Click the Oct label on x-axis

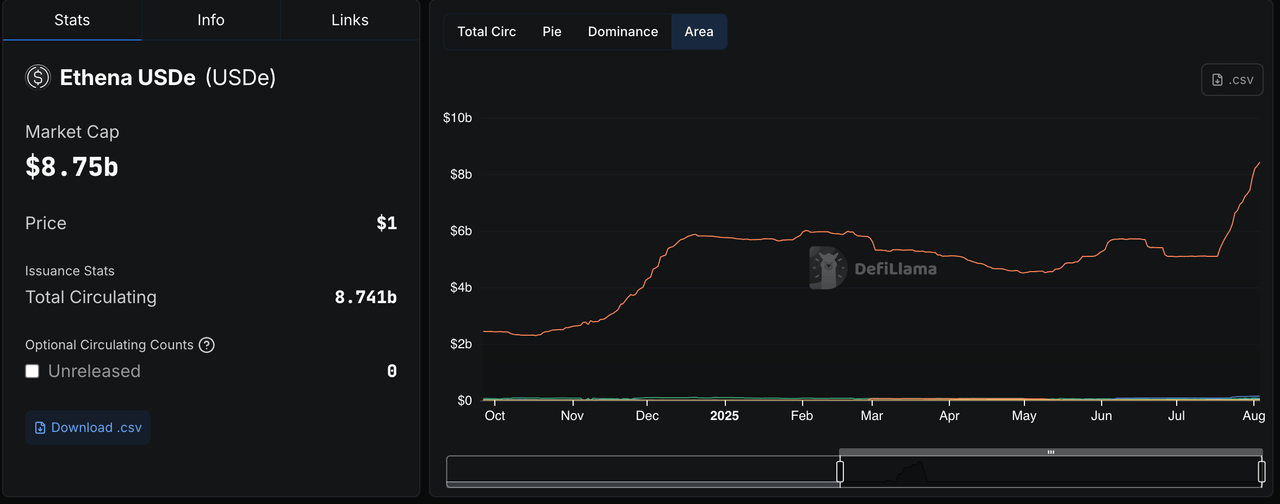(495, 415)
